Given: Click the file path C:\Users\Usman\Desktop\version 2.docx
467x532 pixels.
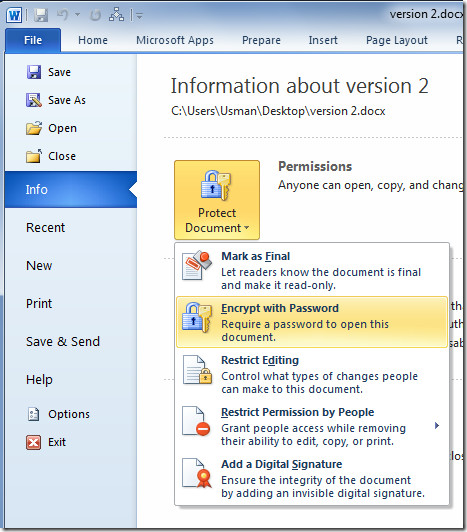Looking at the screenshot, I should pyautogui.click(x=278, y=111).
